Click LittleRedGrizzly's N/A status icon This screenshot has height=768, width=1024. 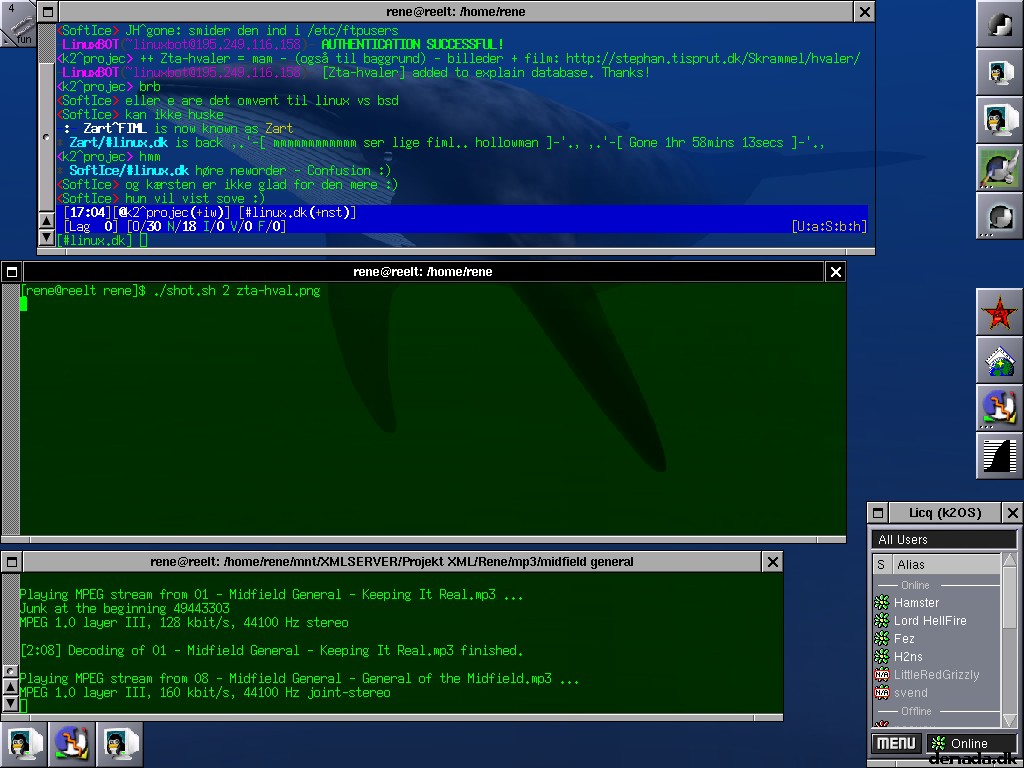882,675
